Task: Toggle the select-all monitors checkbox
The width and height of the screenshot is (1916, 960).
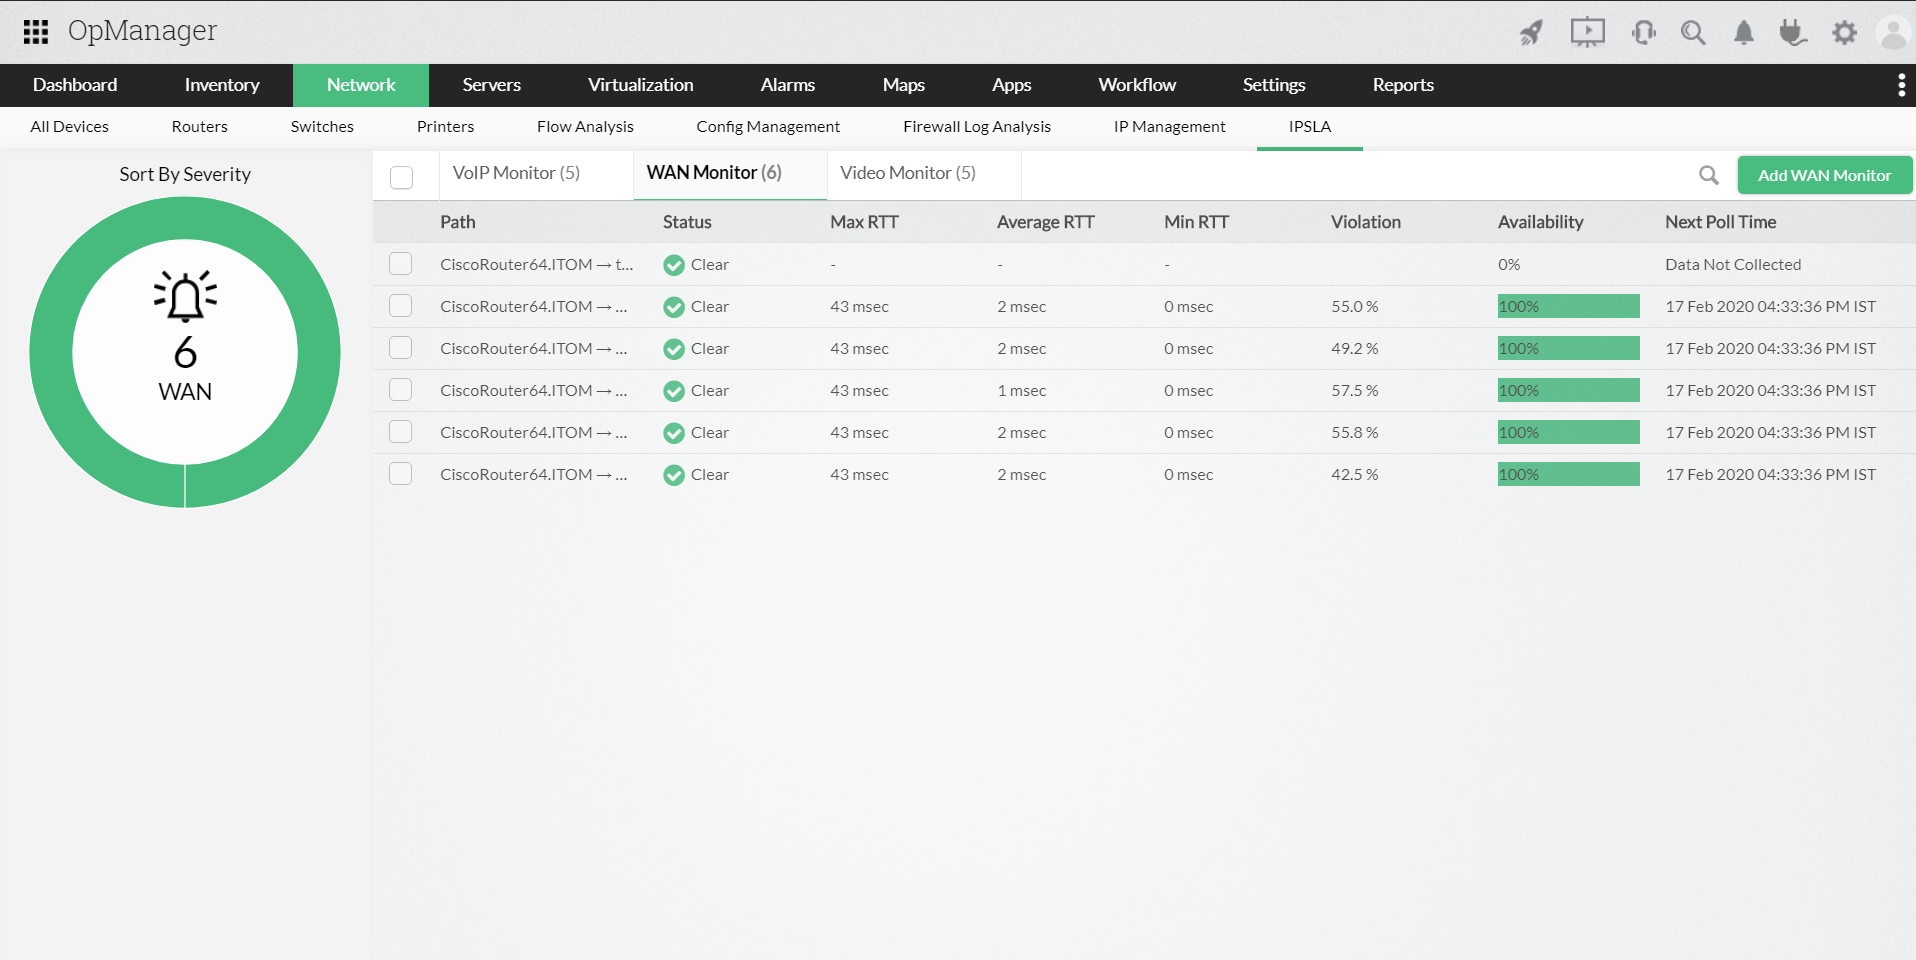Action: [x=402, y=177]
